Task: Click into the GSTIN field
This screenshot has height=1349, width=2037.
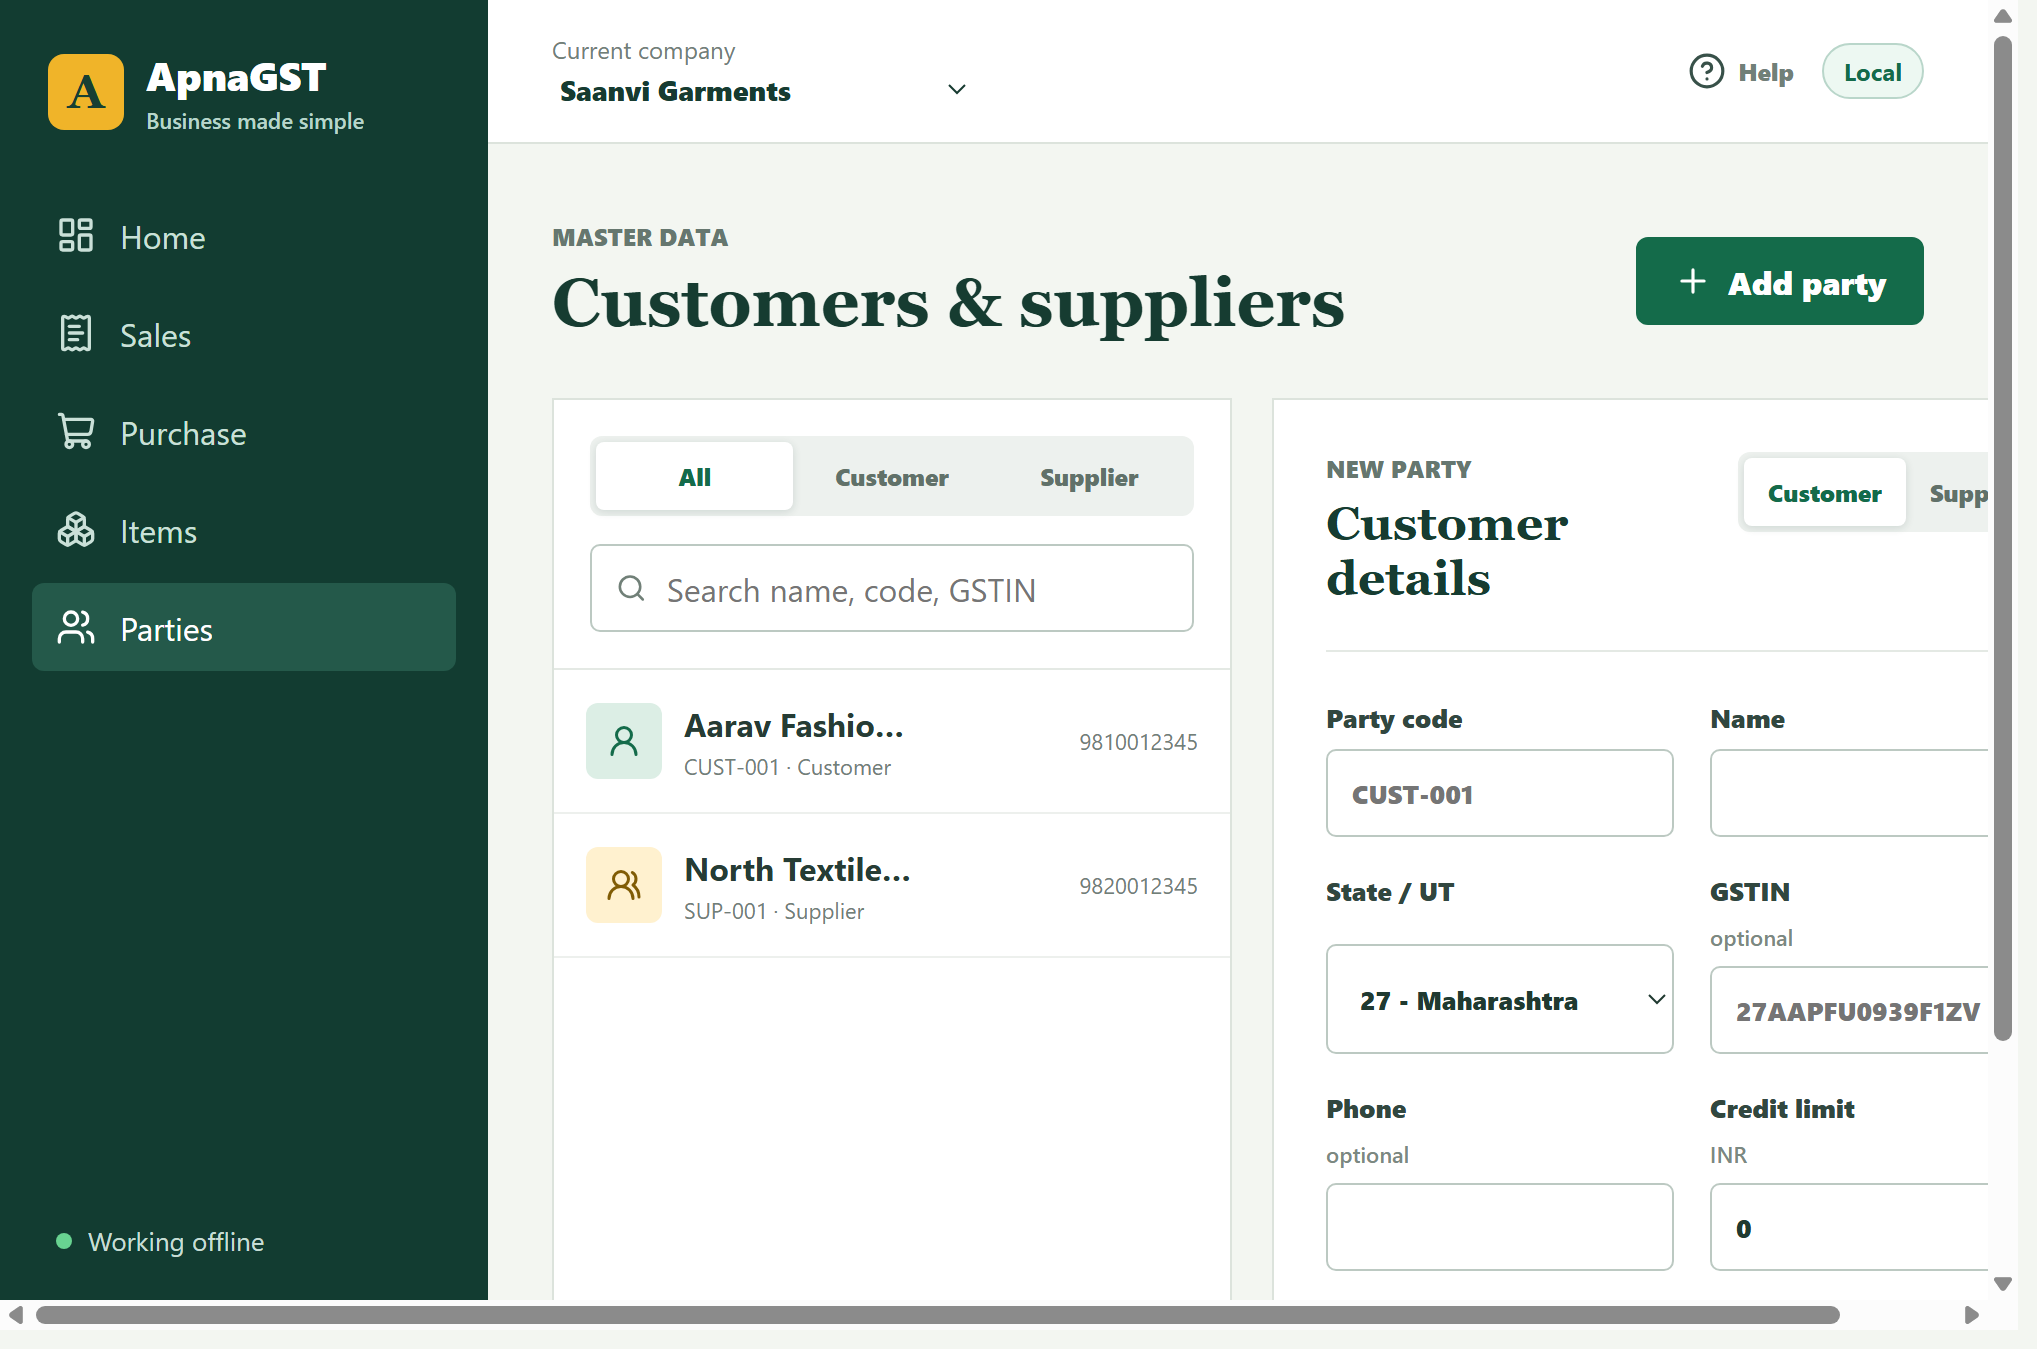Action: pyautogui.click(x=1850, y=1010)
